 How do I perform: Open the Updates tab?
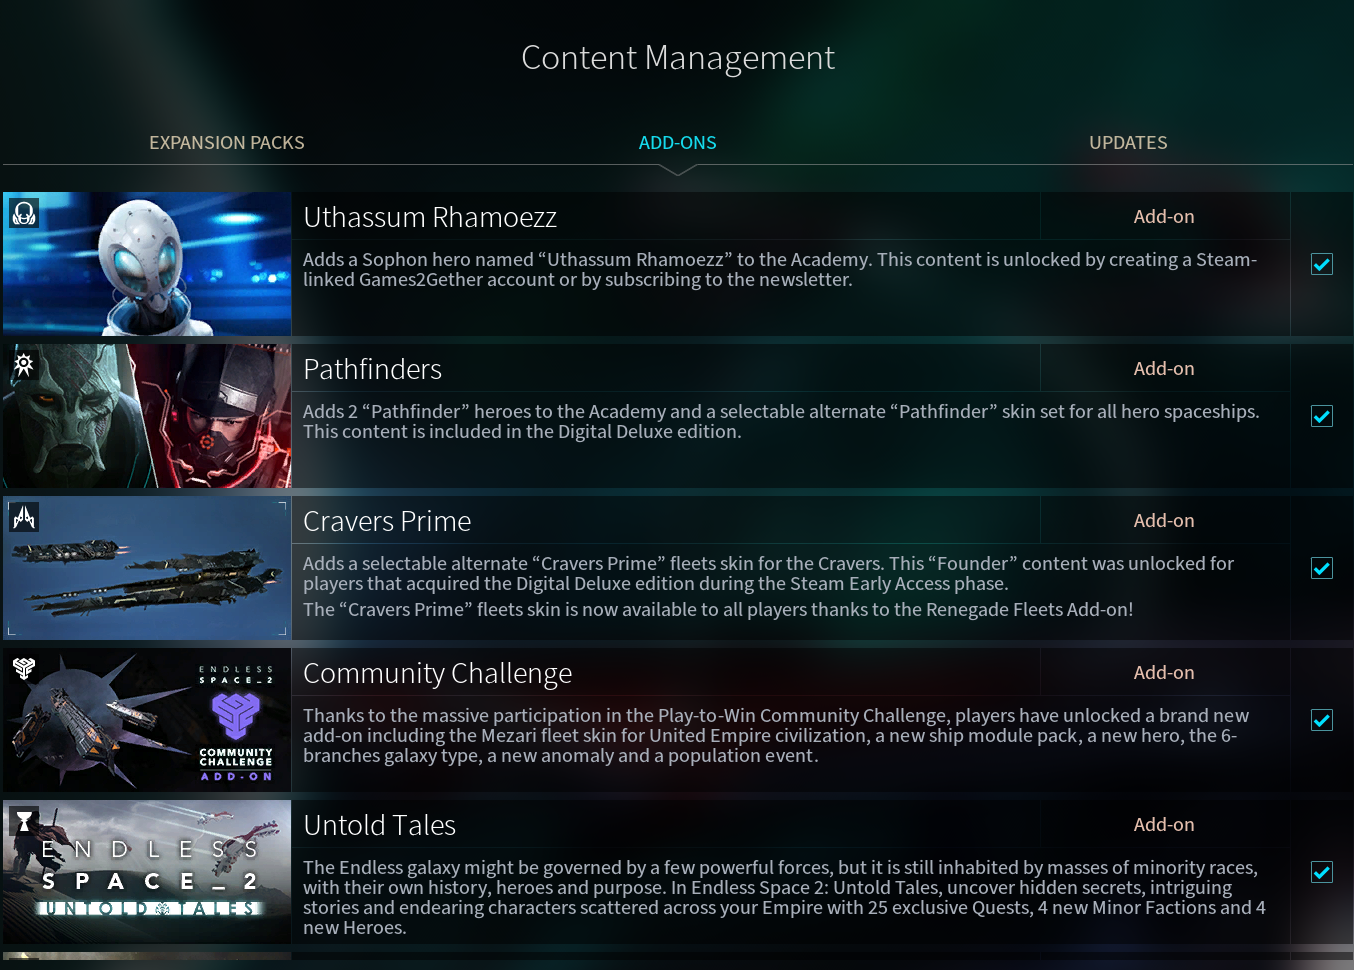(x=1128, y=143)
